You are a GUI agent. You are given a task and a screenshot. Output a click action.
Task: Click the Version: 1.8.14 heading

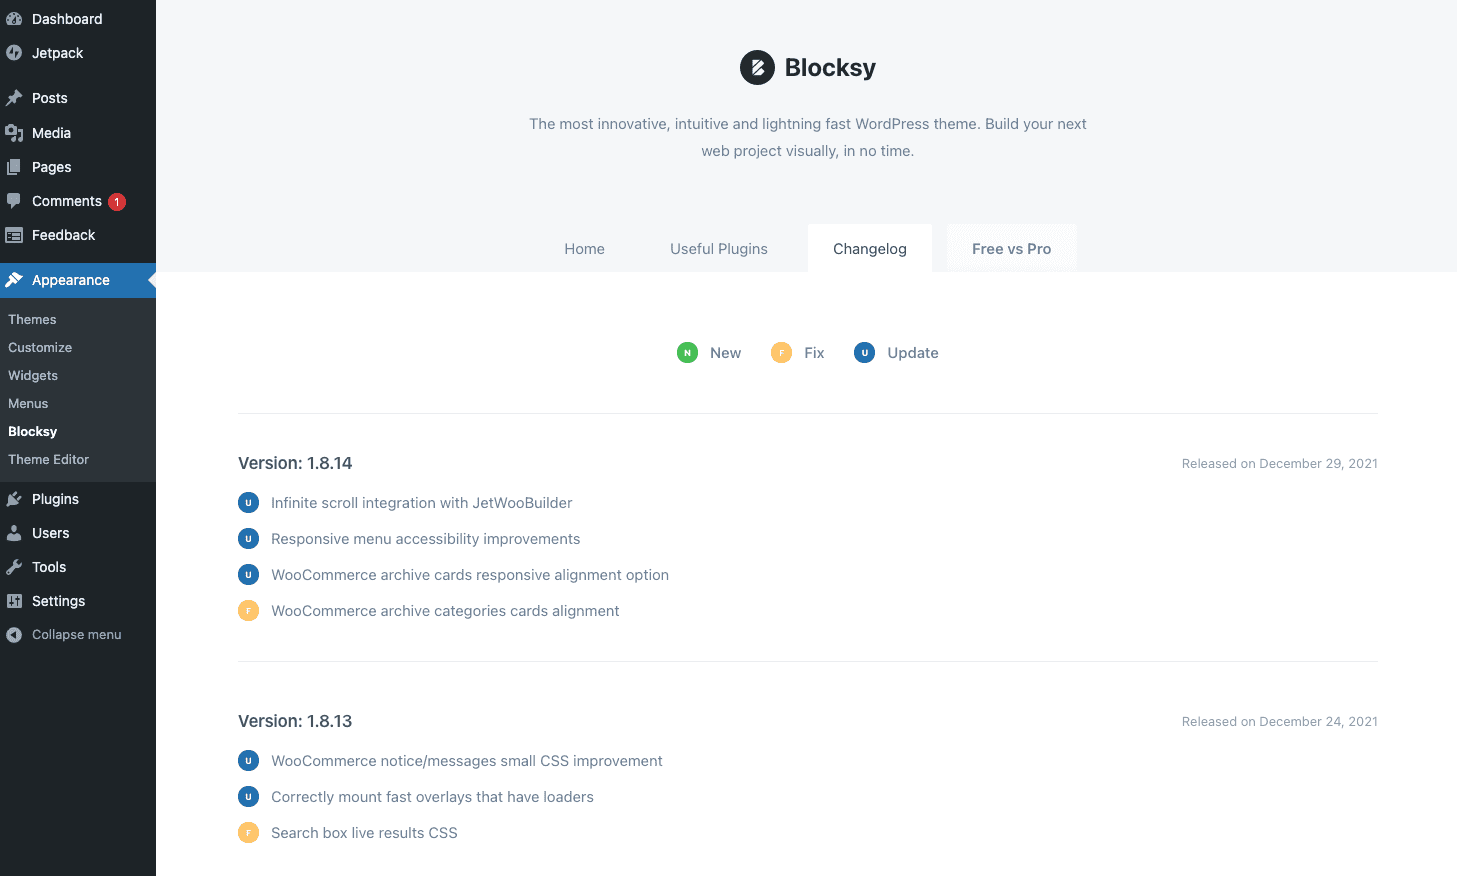295,463
